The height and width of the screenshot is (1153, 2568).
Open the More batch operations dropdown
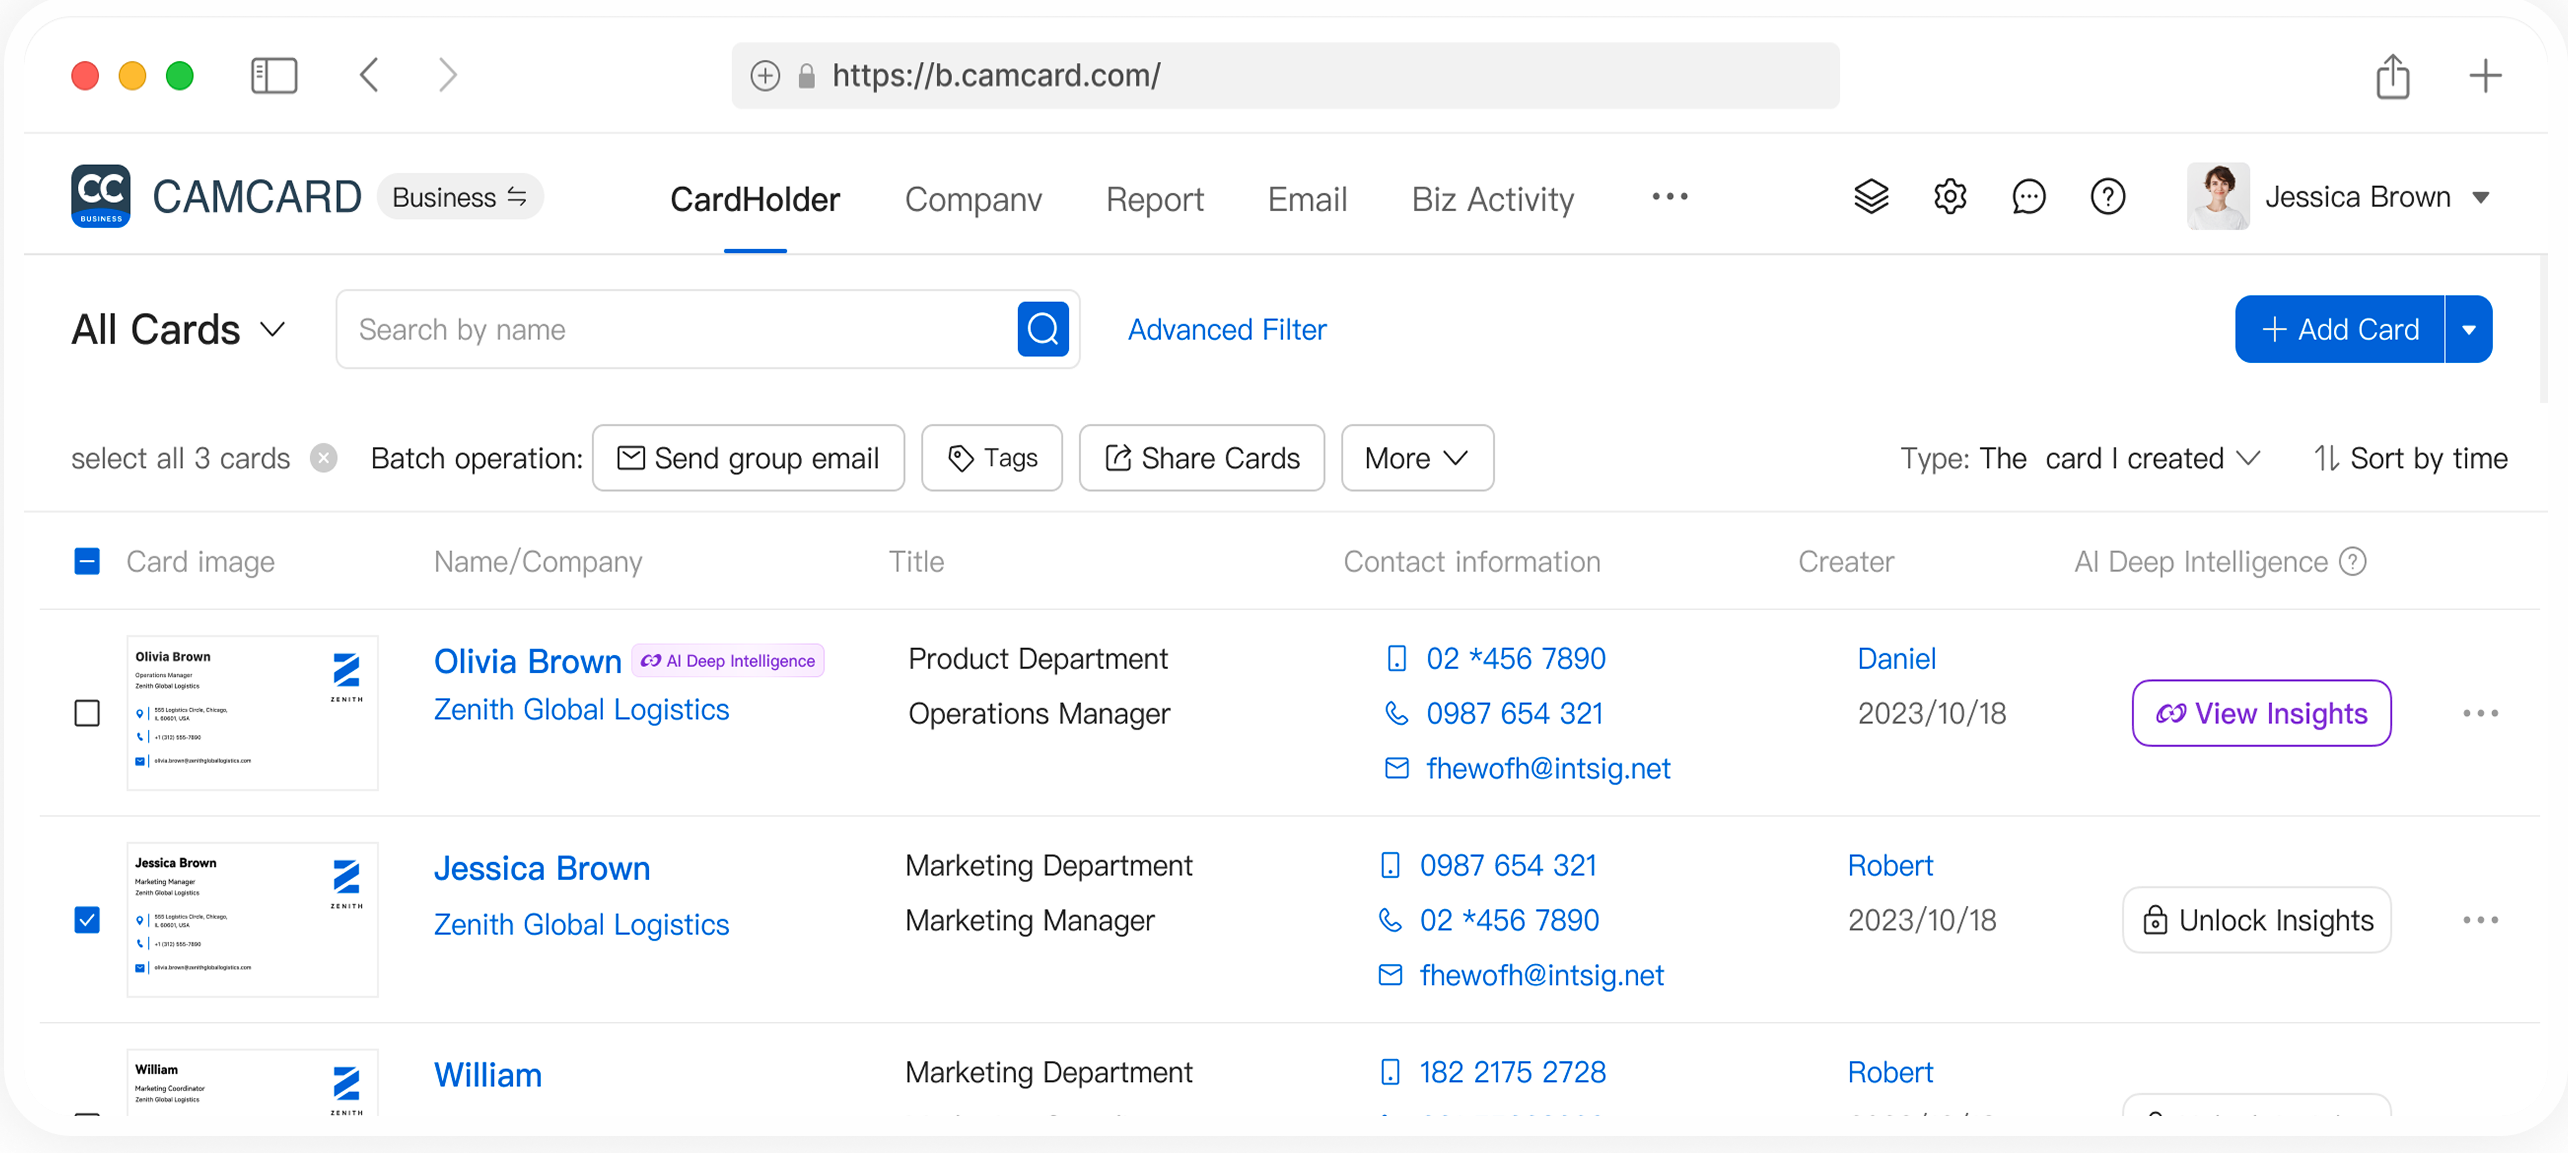1416,459
